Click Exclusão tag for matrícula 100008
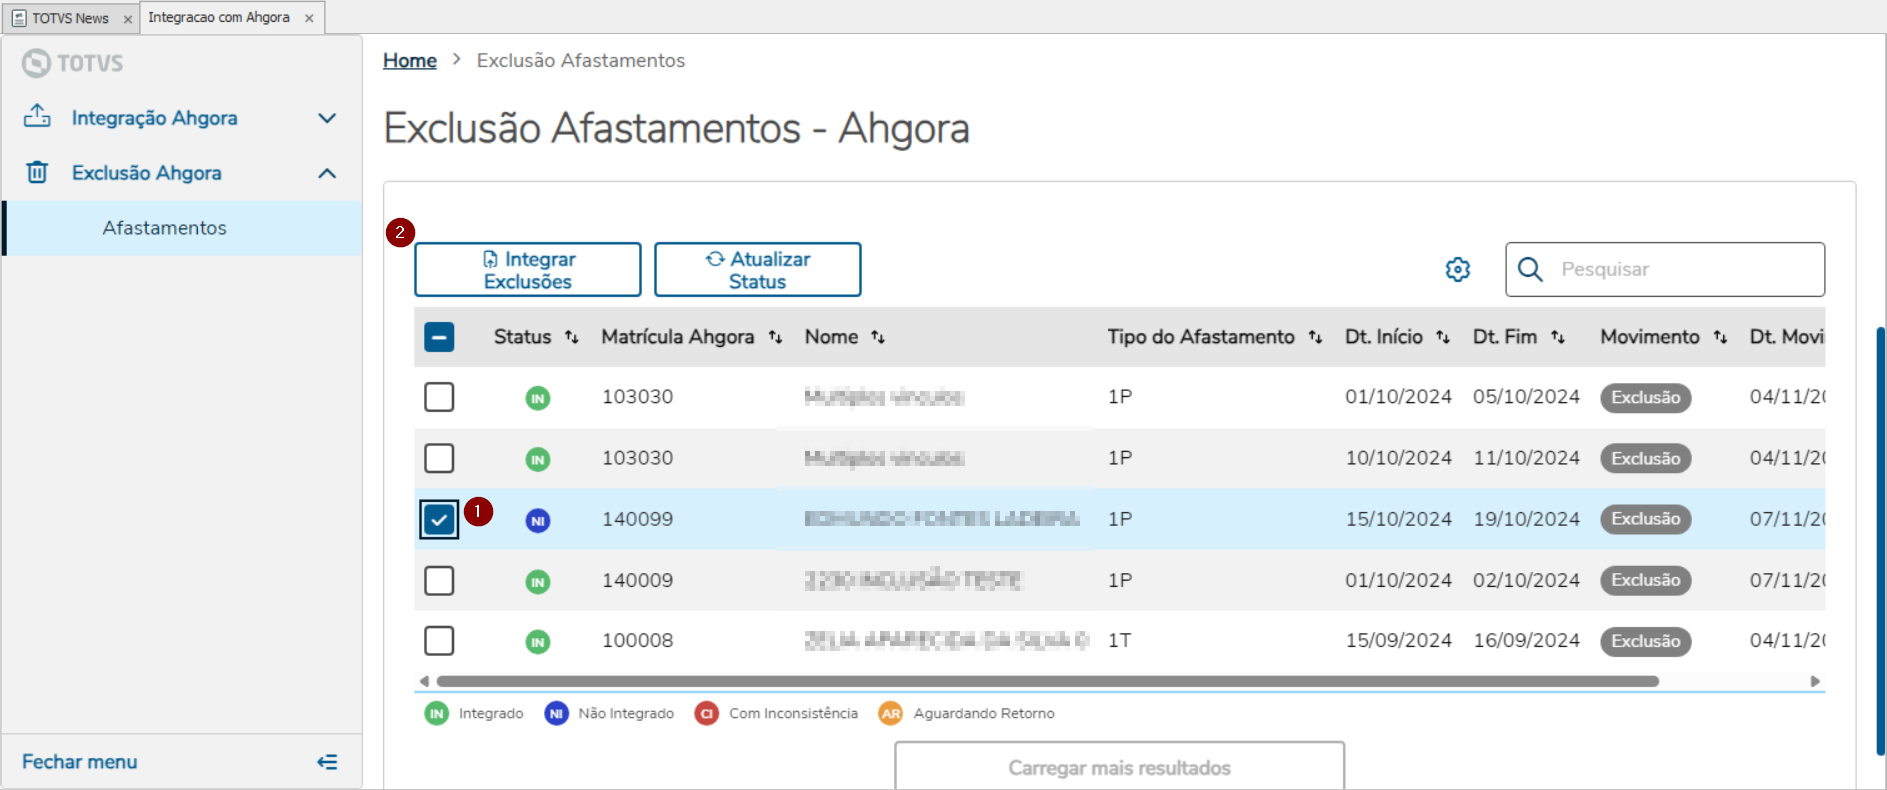 (x=1646, y=641)
